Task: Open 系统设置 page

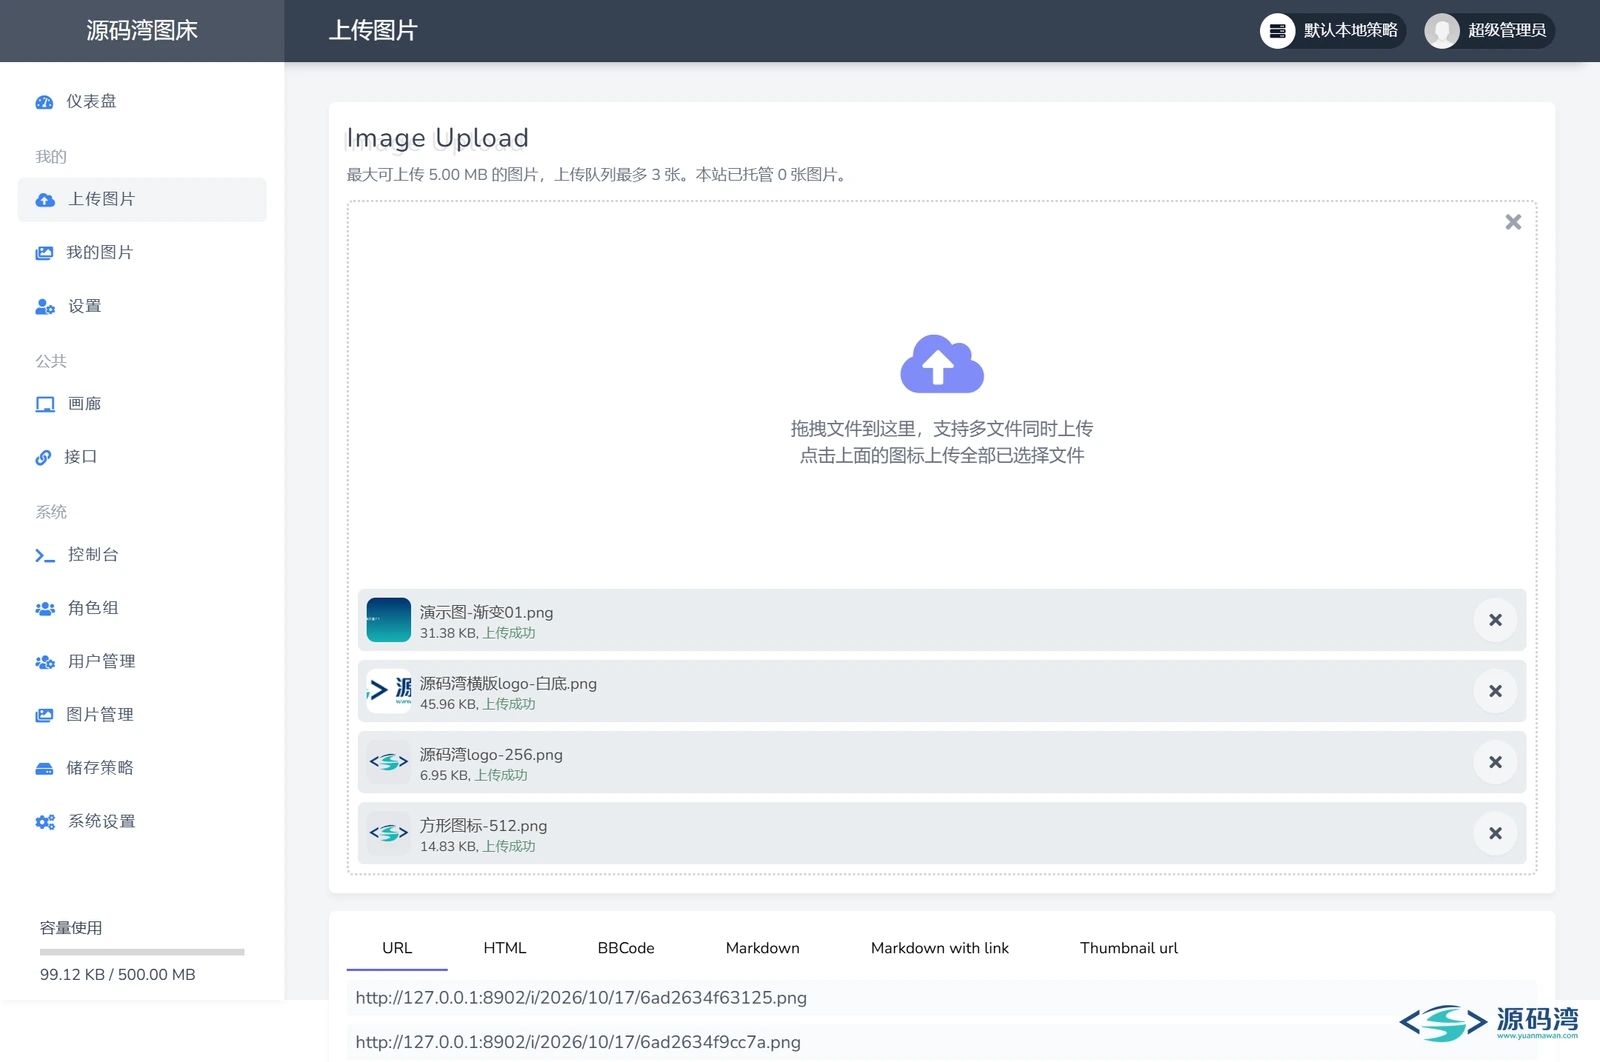Action: (142, 822)
